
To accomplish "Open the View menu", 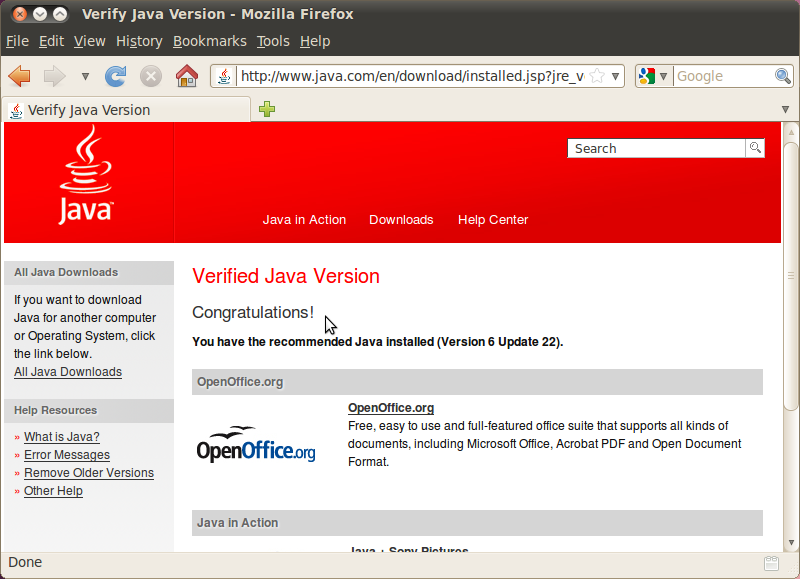I will pos(90,41).
